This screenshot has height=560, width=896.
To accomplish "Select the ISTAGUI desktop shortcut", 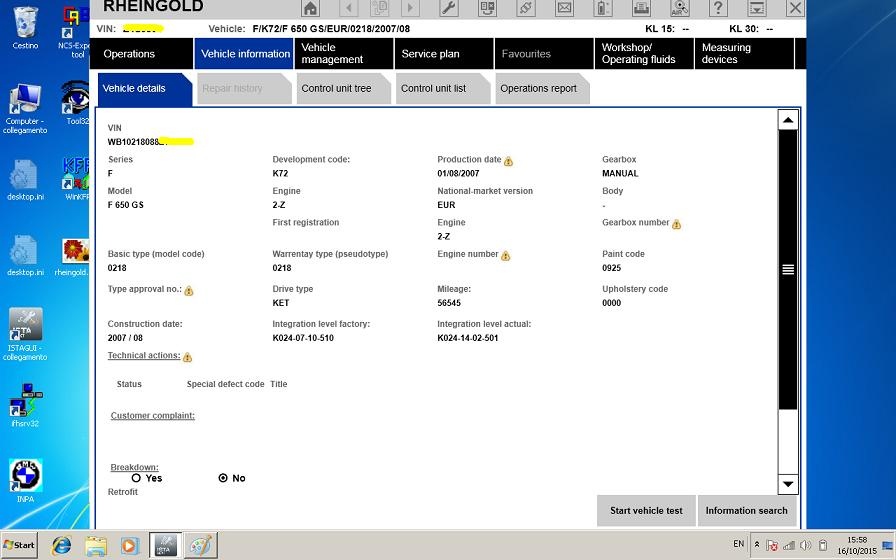I will [25, 334].
